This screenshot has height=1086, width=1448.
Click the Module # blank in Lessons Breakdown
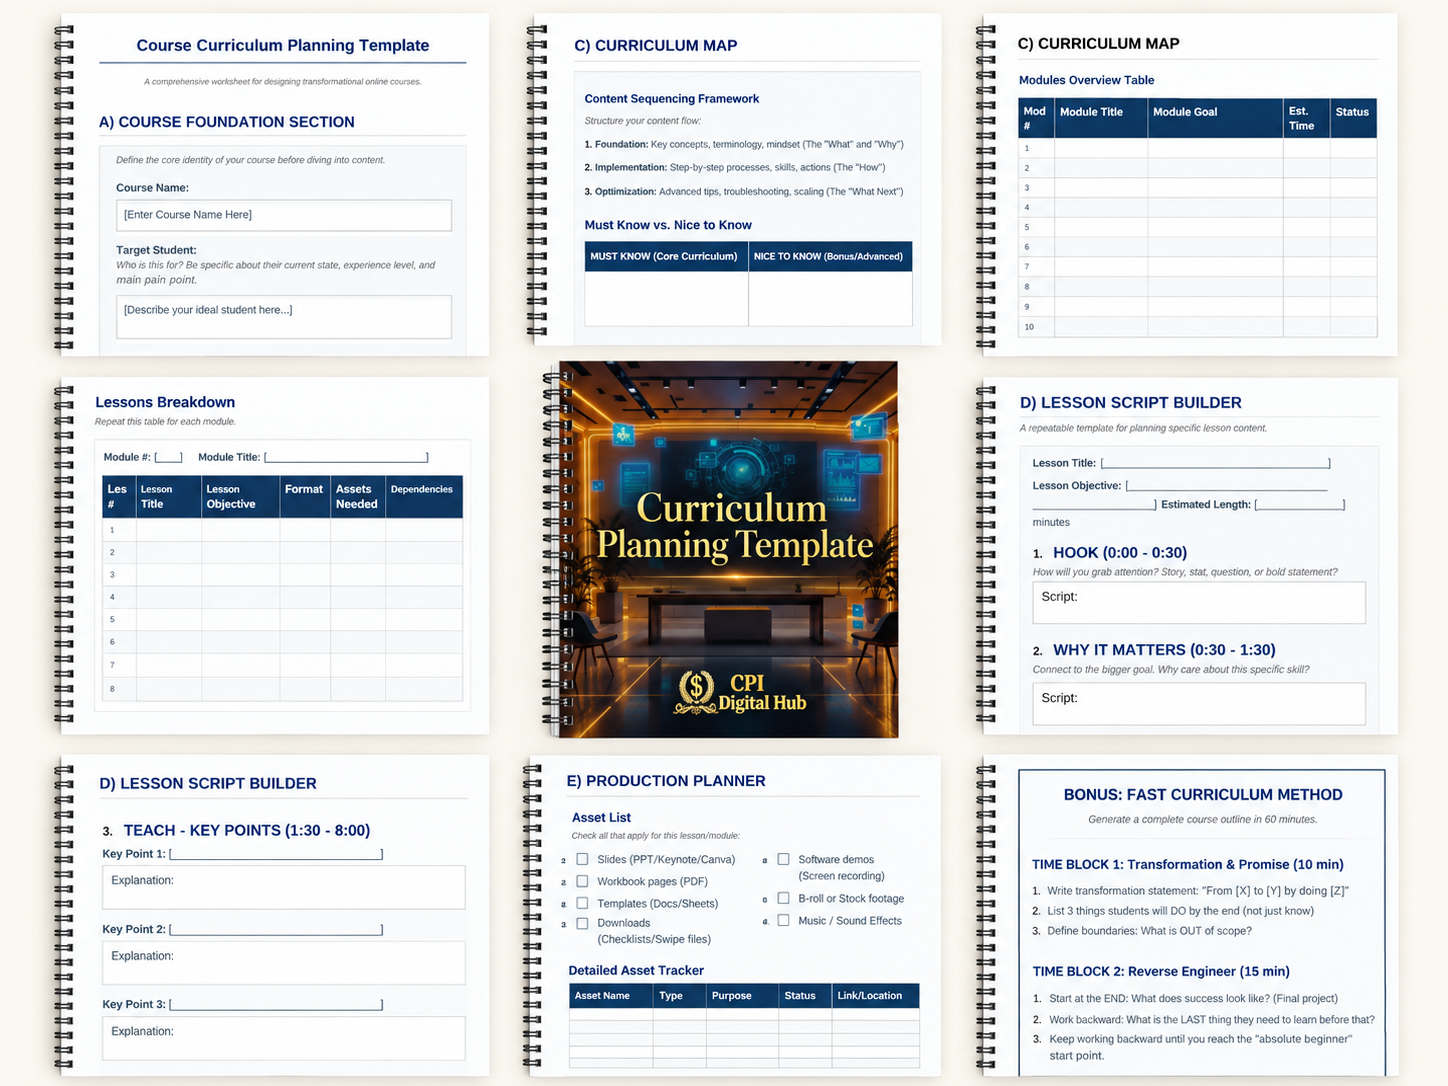tap(168, 457)
